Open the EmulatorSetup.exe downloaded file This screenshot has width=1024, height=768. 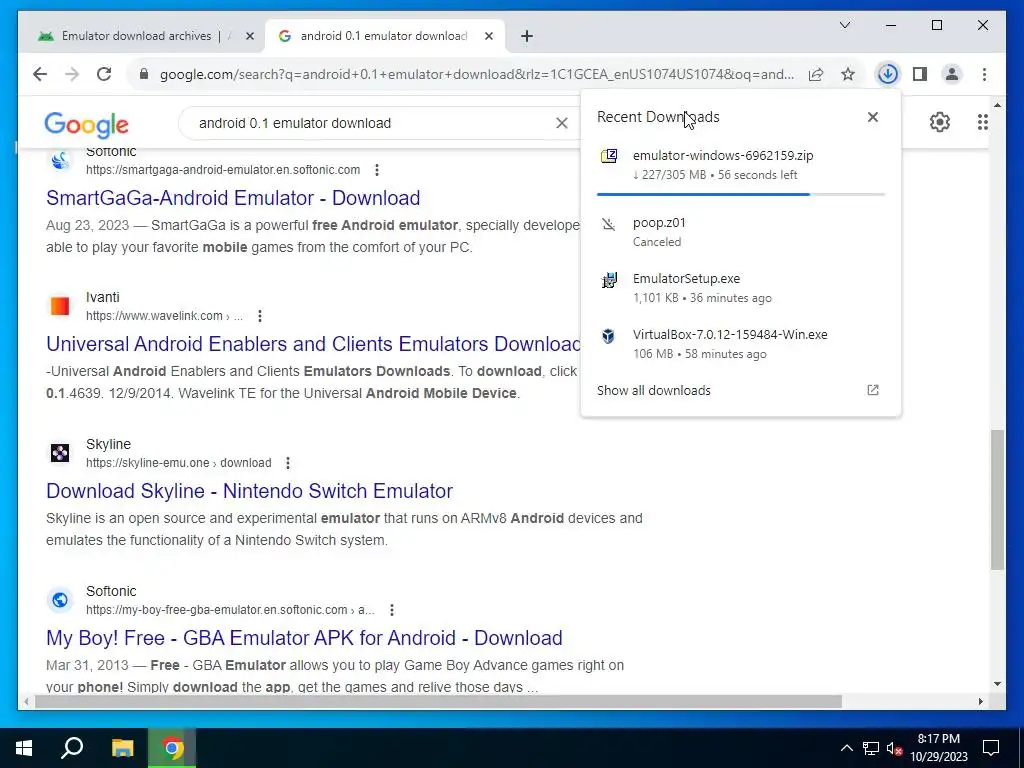point(741,287)
